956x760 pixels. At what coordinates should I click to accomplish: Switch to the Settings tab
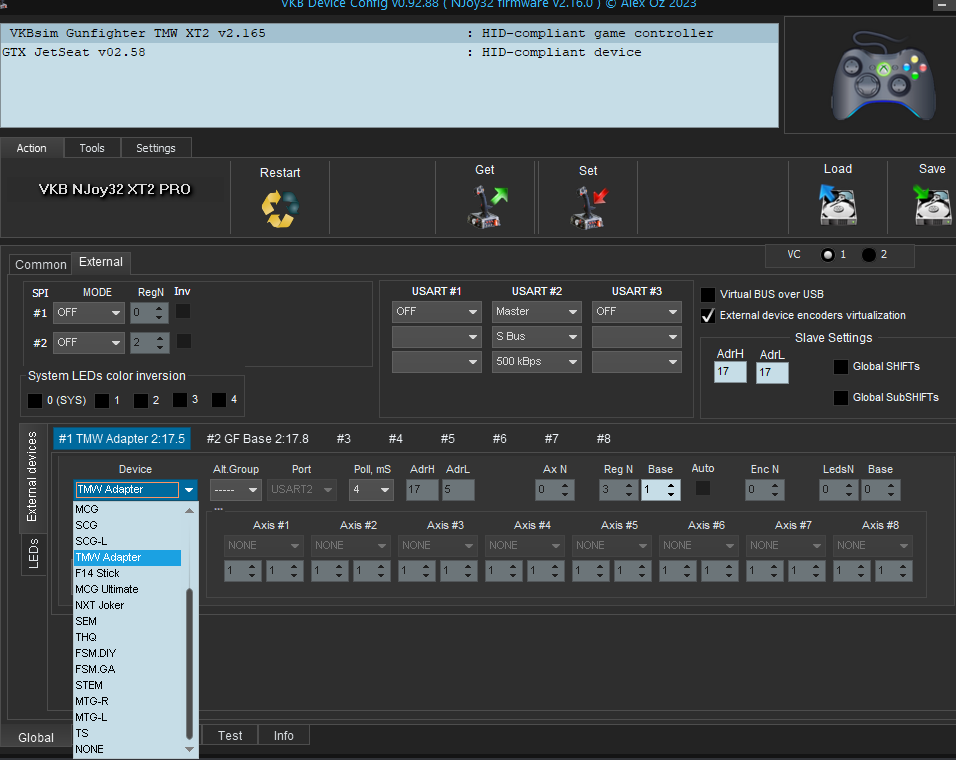(x=156, y=148)
